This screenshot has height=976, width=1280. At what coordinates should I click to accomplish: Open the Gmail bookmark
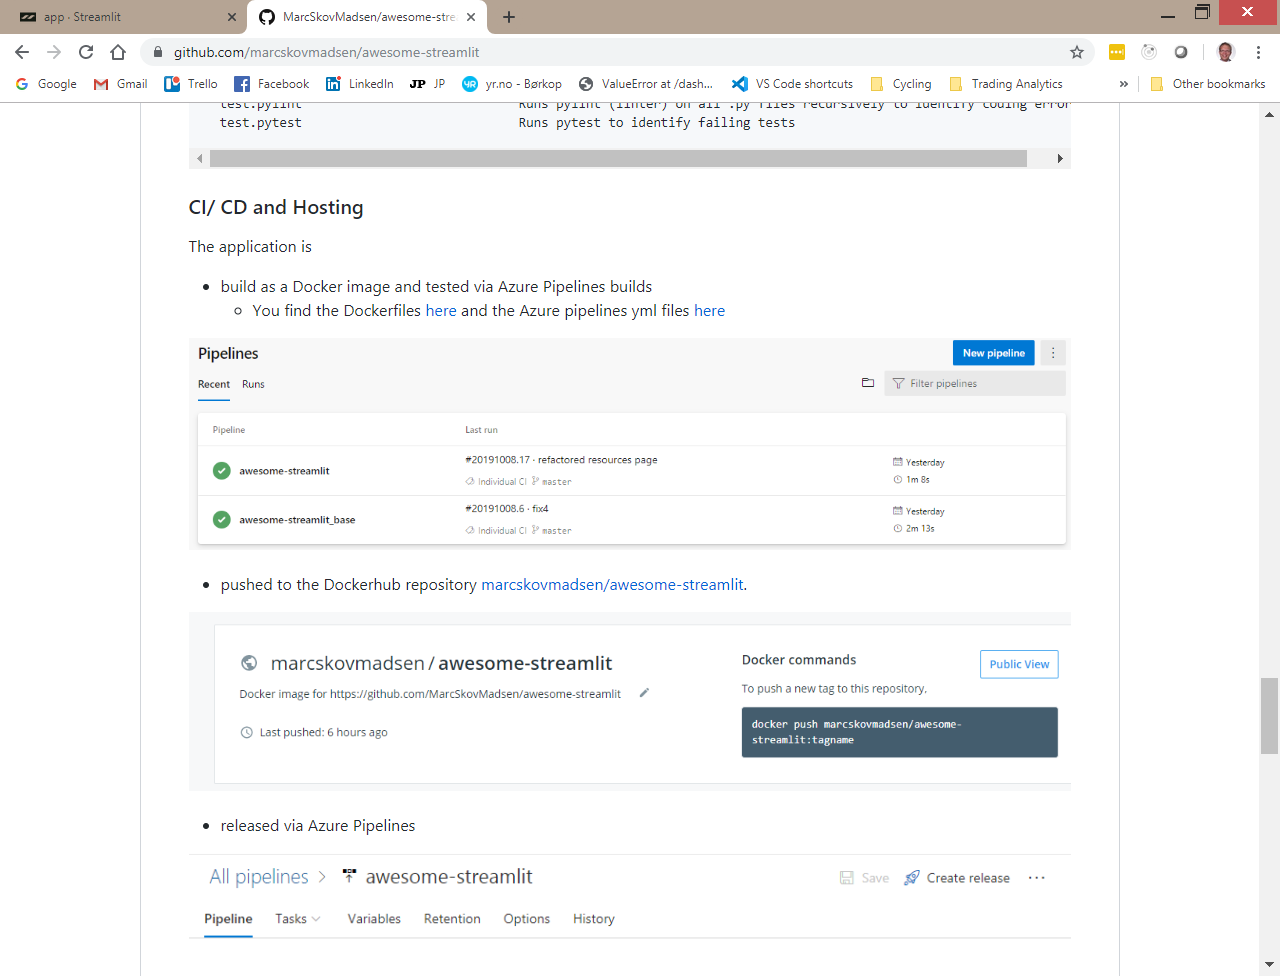(x=120, y=84)
